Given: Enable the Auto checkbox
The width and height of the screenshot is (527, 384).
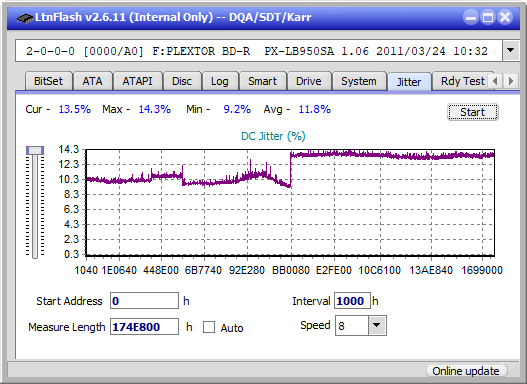Looking at the screenshot, I should click(209, 327).
